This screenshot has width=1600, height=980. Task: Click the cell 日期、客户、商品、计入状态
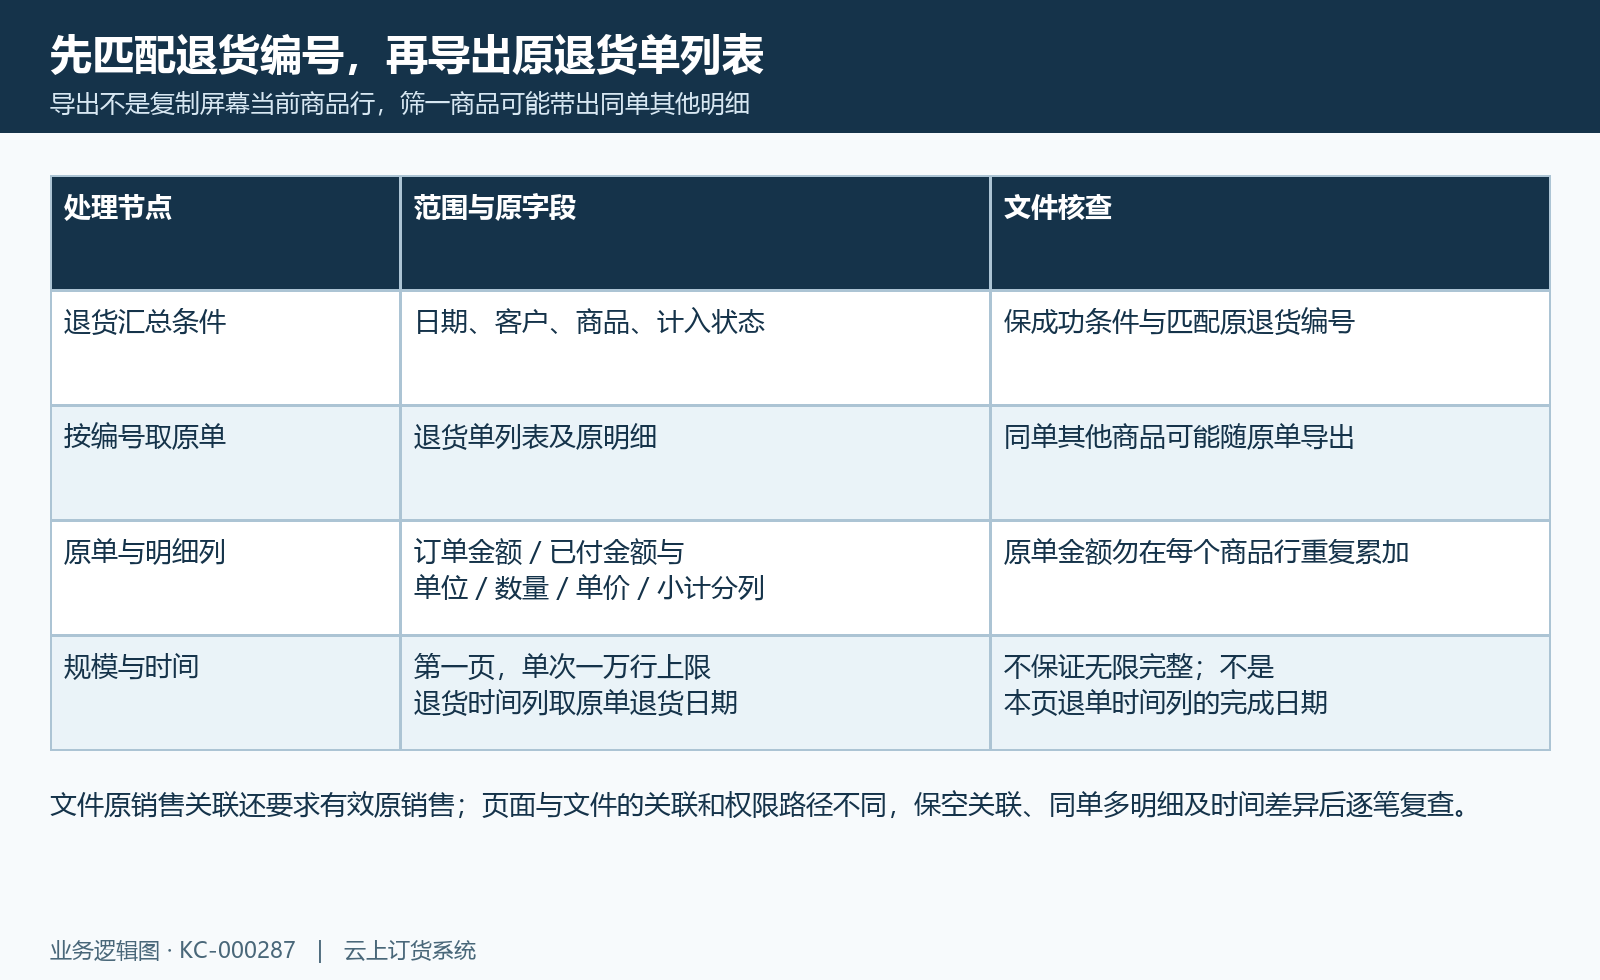pyautogui.click(x=695, y=348)
